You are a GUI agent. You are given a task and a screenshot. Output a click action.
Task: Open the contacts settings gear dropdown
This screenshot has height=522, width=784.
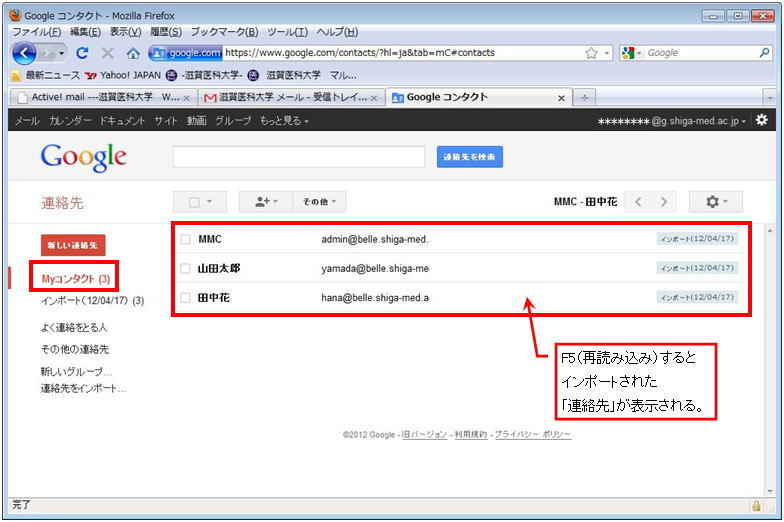tap(716, 202)
